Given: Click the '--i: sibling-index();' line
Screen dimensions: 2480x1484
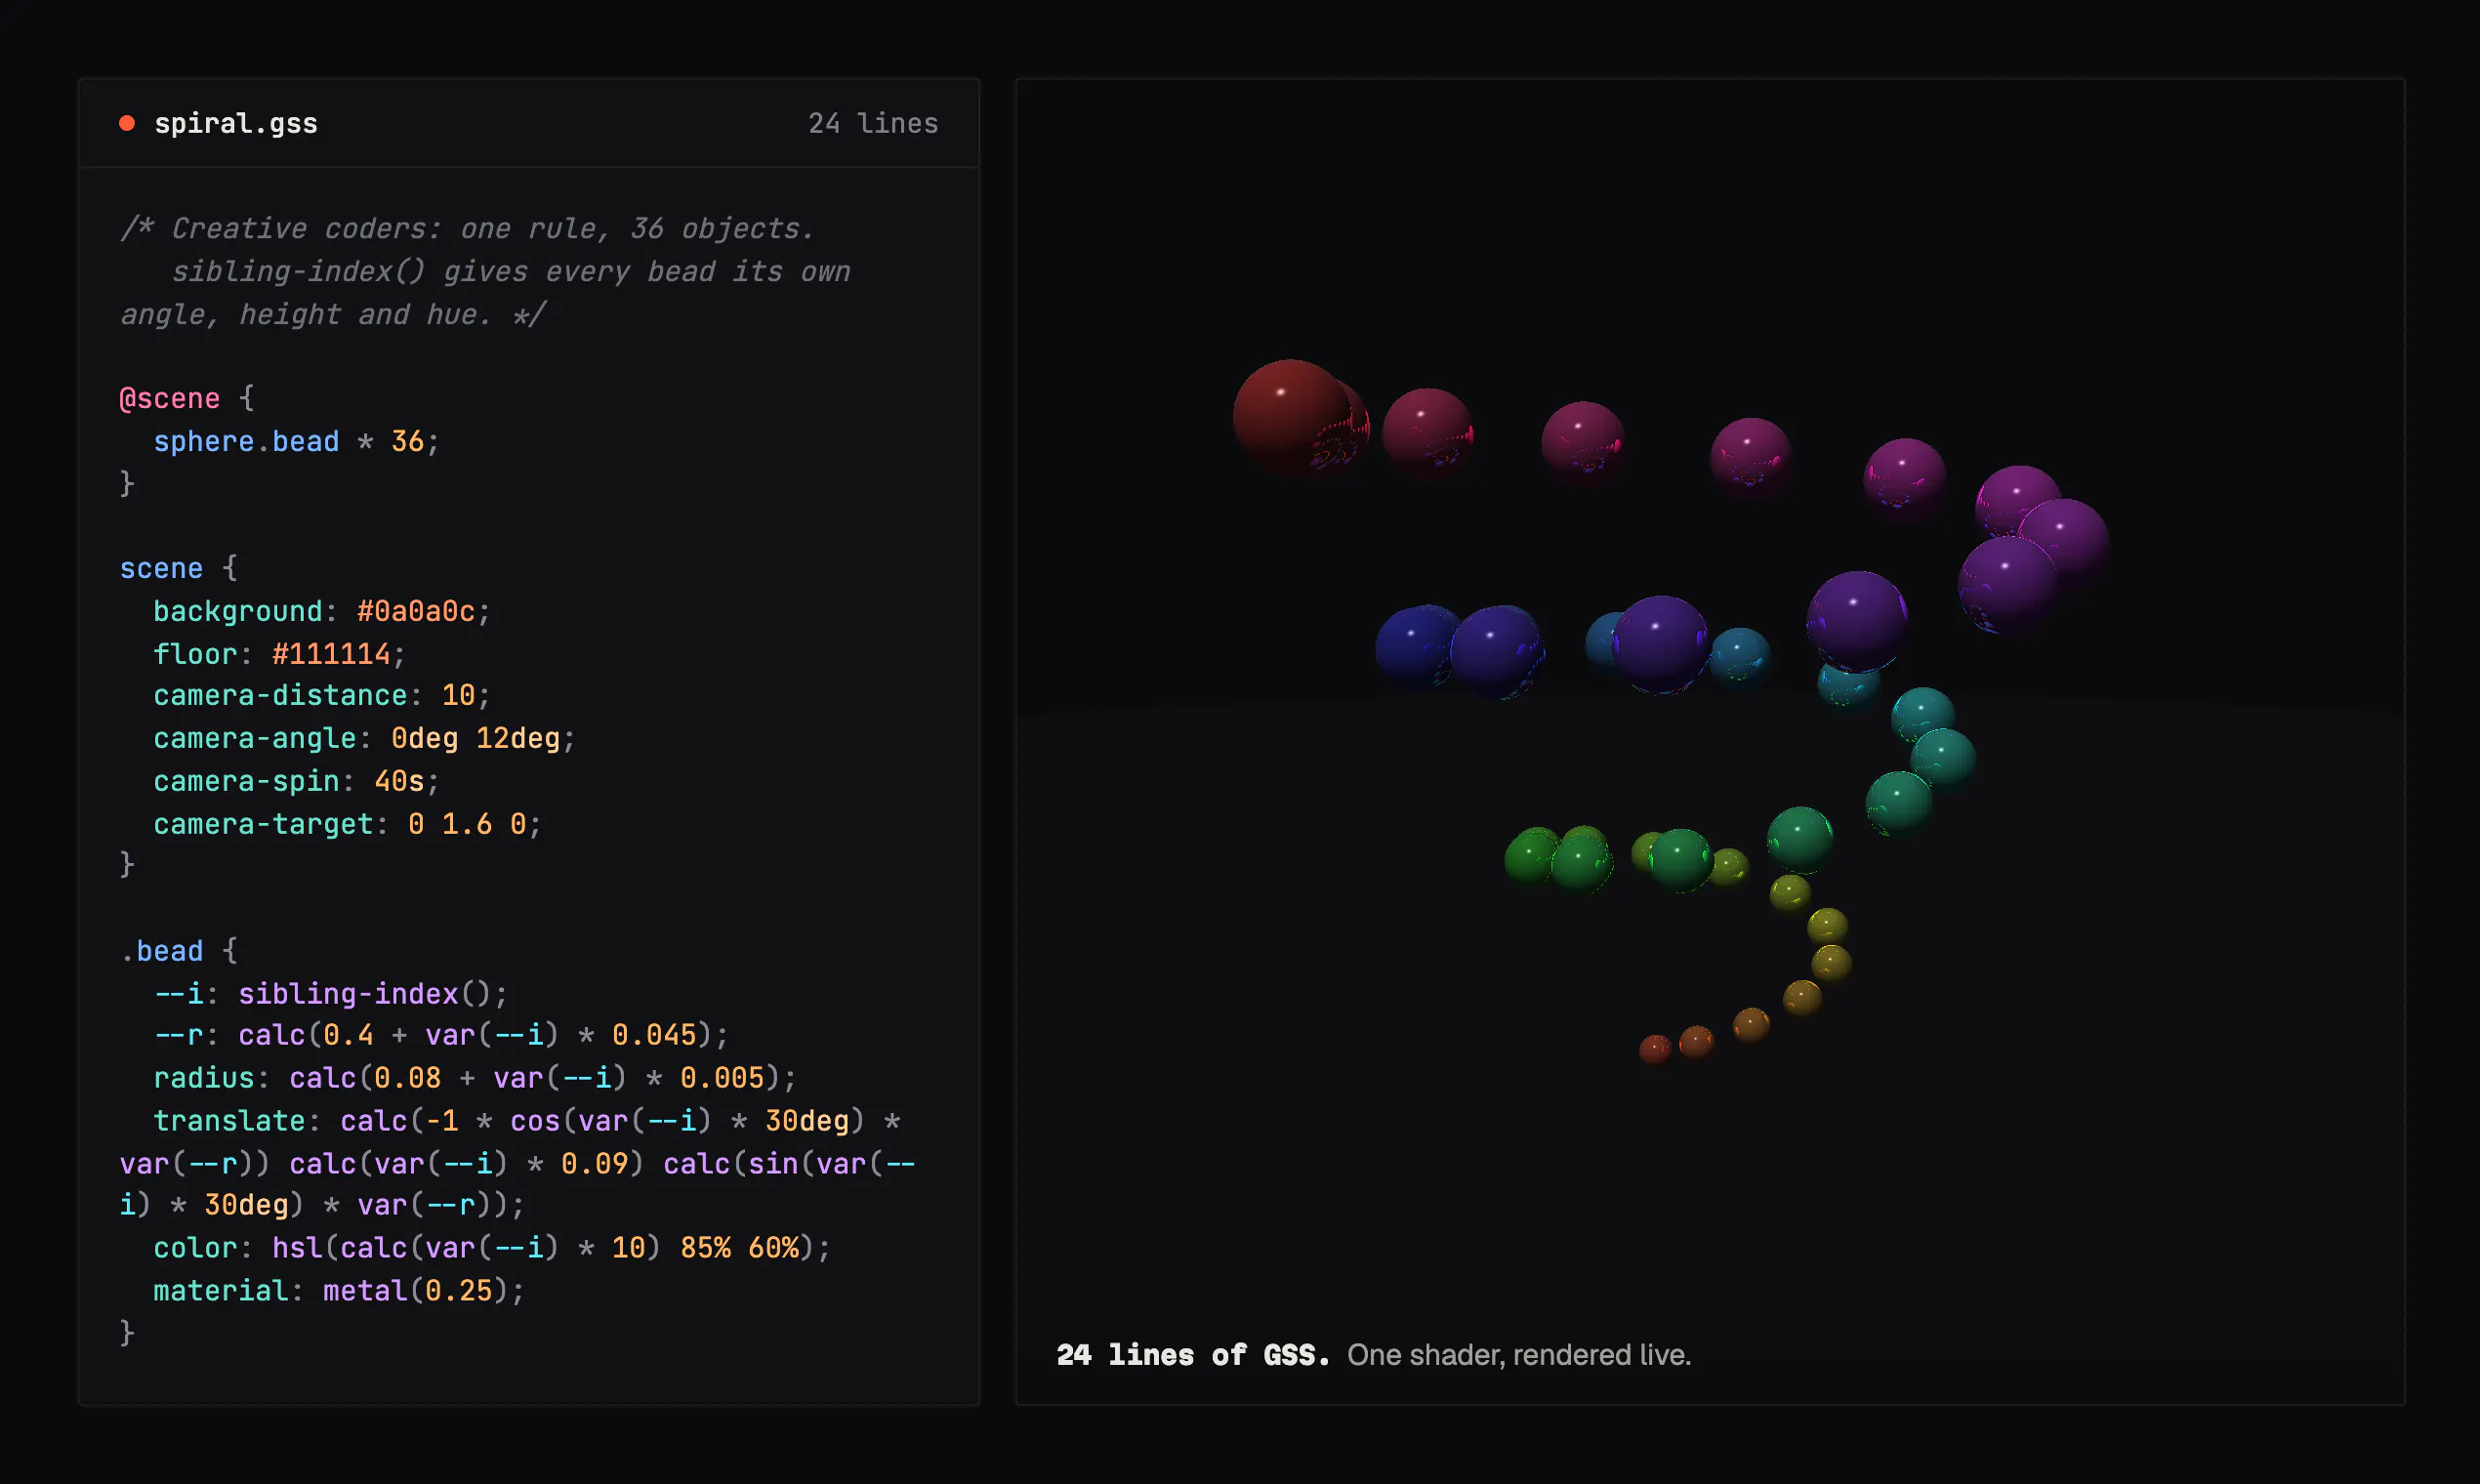Looking at the screenshot, I should [x=331, y=994].
